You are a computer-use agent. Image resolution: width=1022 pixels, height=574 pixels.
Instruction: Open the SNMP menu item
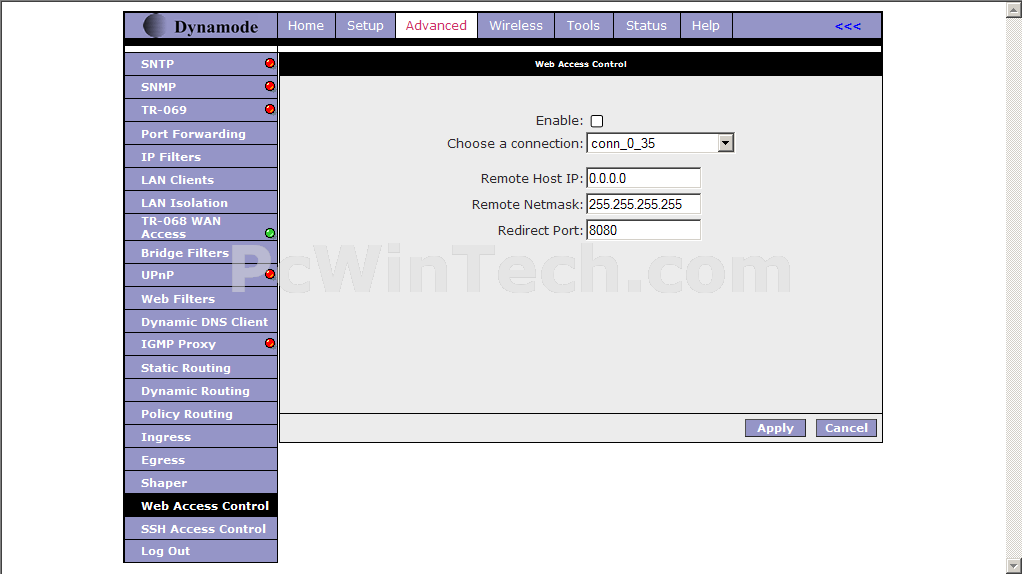point(201,87)
